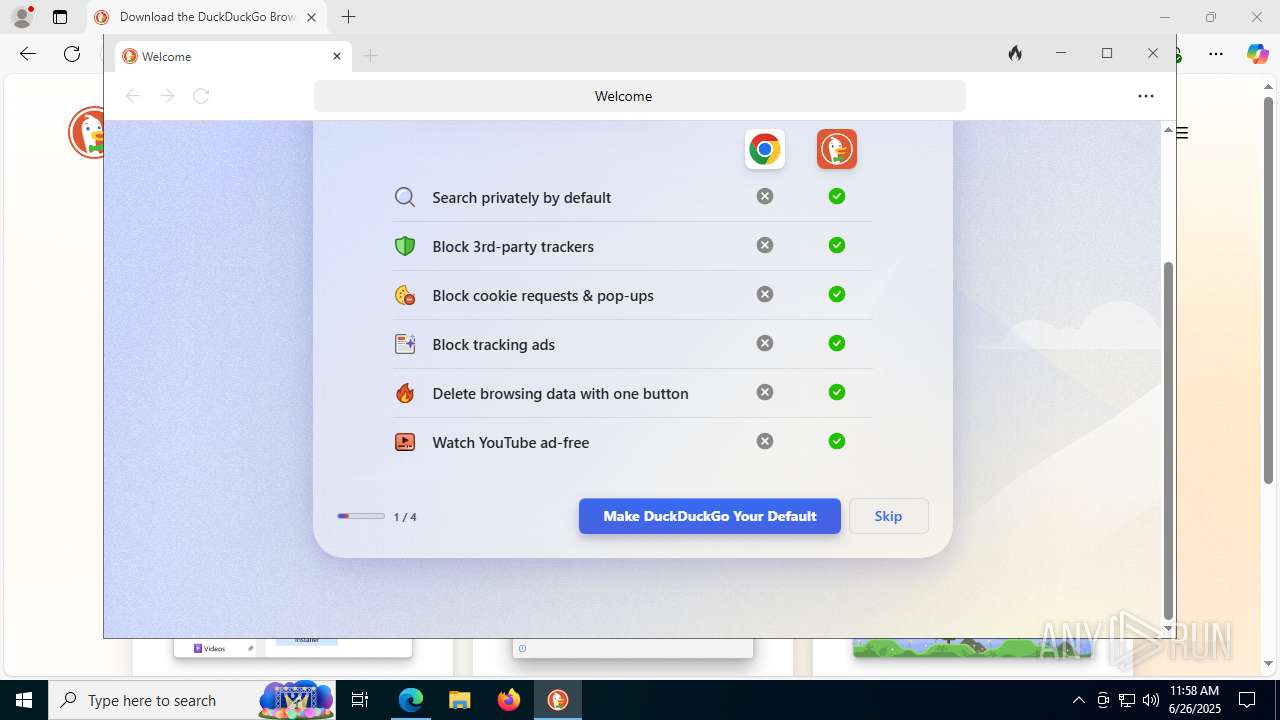
Task: Show hidden system tray icons
Action: pyautogui.click(x=1078, y=700)
